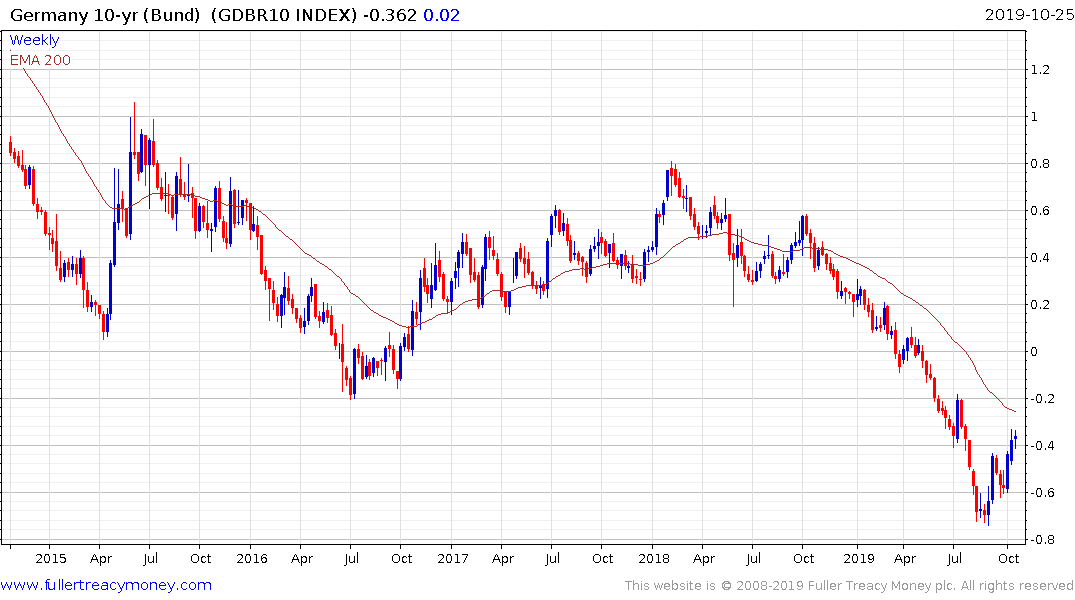
Task: Click the 0.4 y-axis label
Action: (x=1040, y=258)
